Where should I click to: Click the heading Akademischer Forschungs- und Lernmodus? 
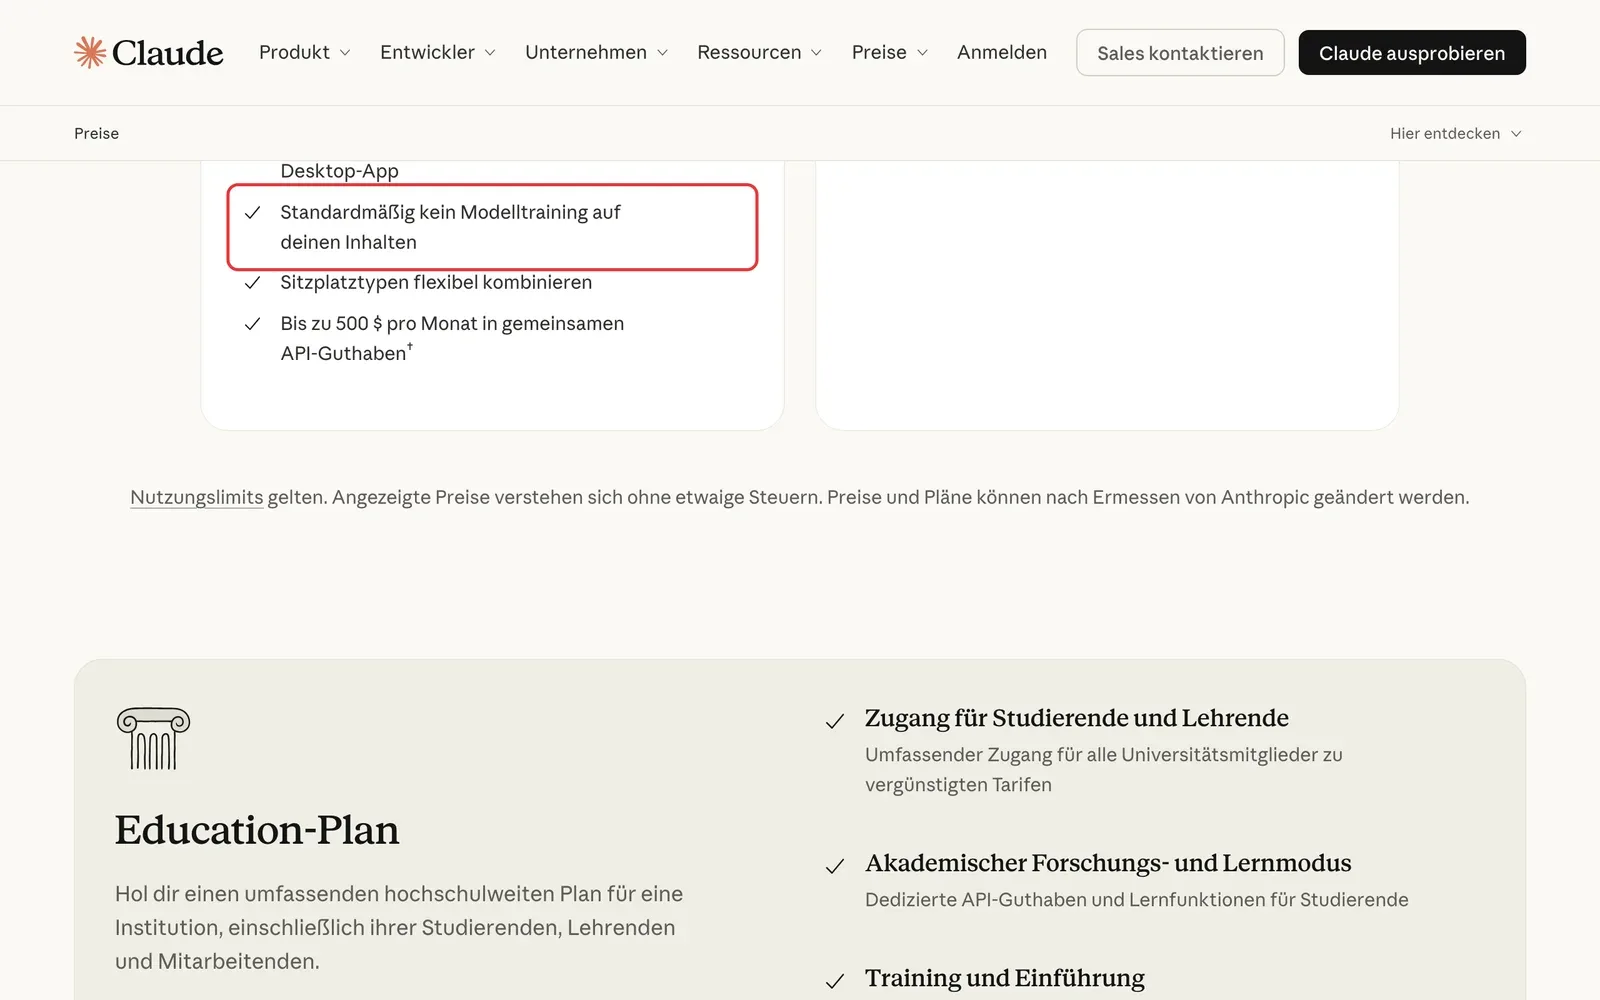pos(1108,863)
